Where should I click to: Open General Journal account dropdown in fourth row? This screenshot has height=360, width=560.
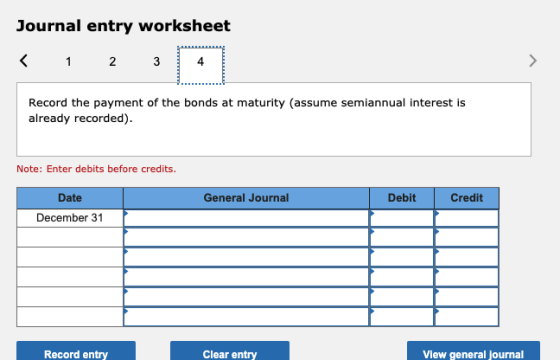tap(246, 278)
